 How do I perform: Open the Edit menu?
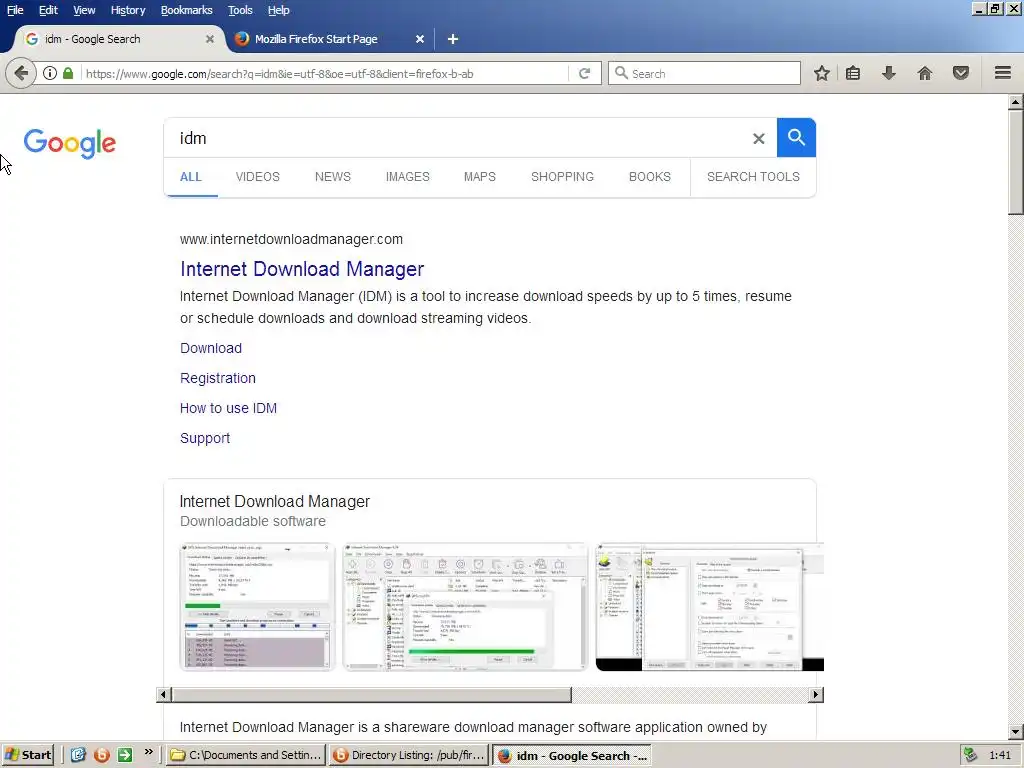pos(48,10)
